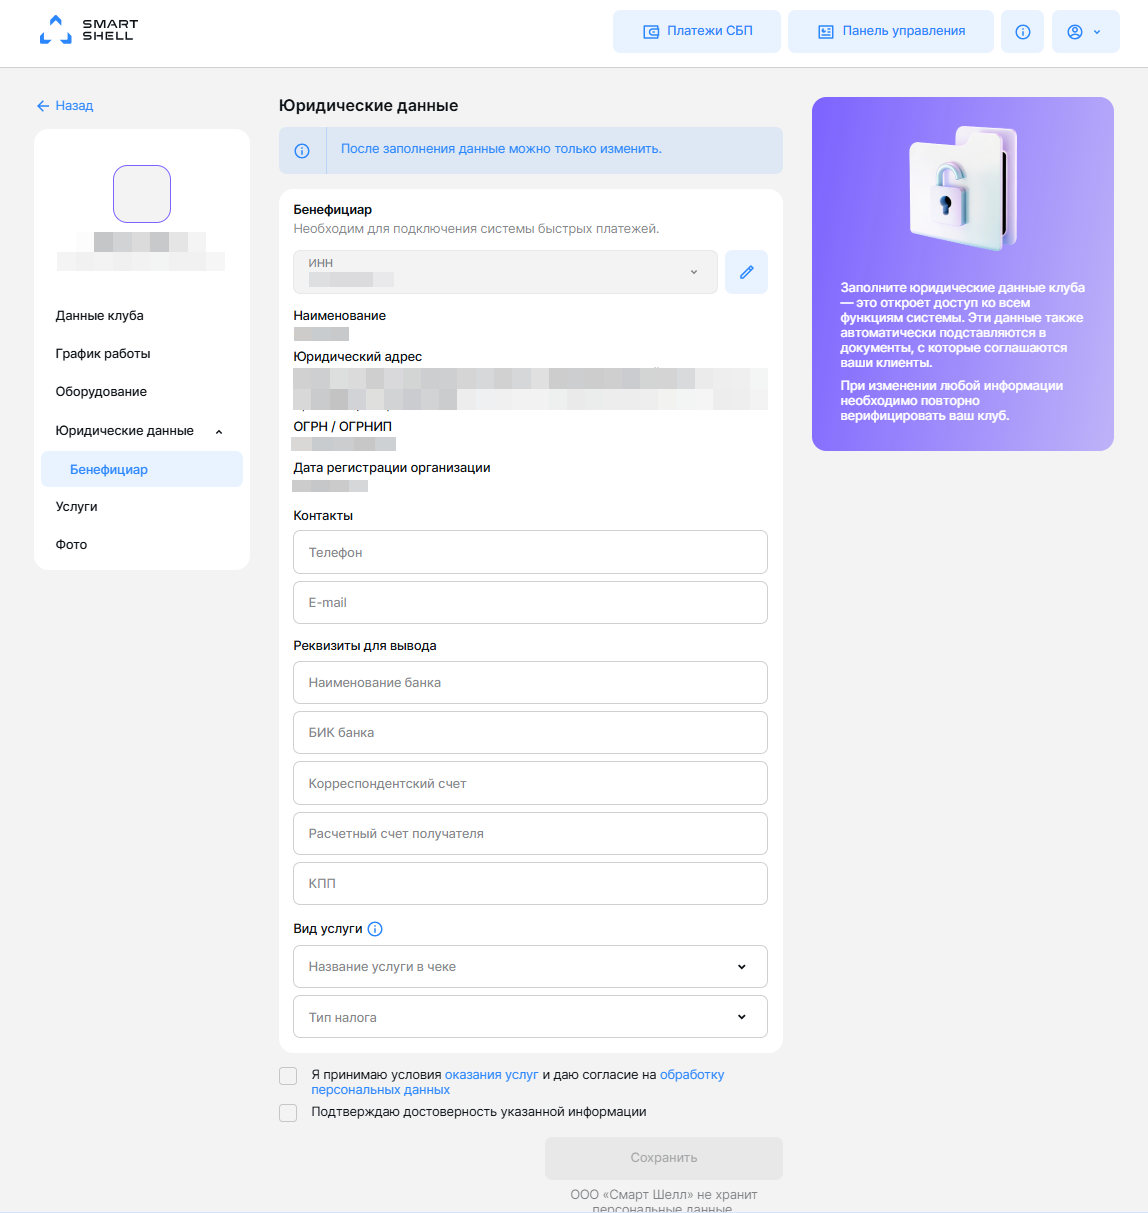Open Фото section

pos(71,544)
